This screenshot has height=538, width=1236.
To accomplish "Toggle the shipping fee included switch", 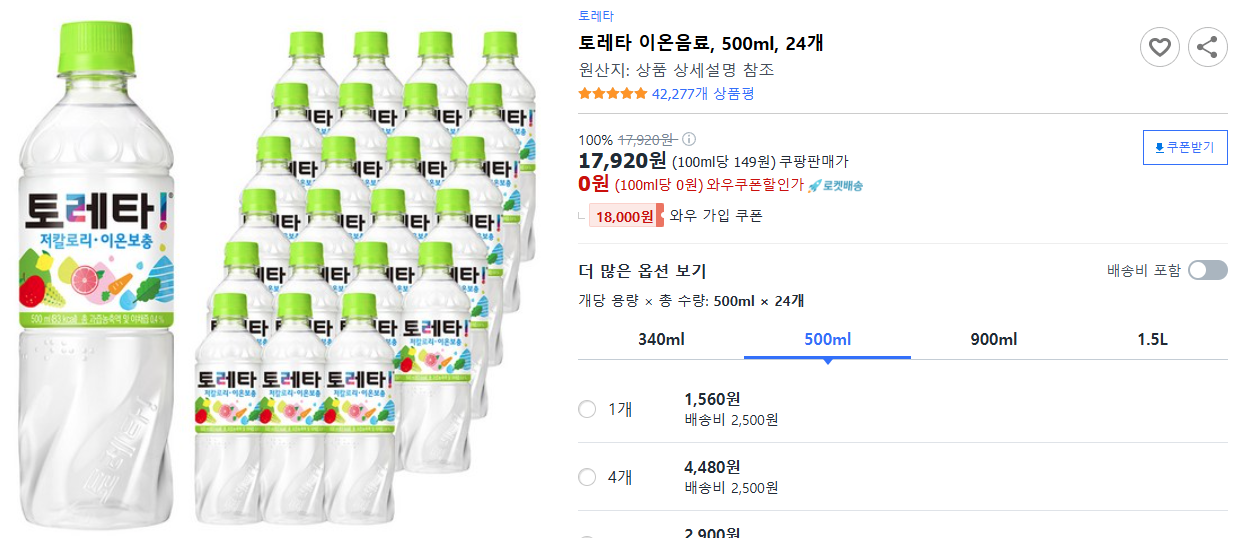I will (x=1207, y=270).
